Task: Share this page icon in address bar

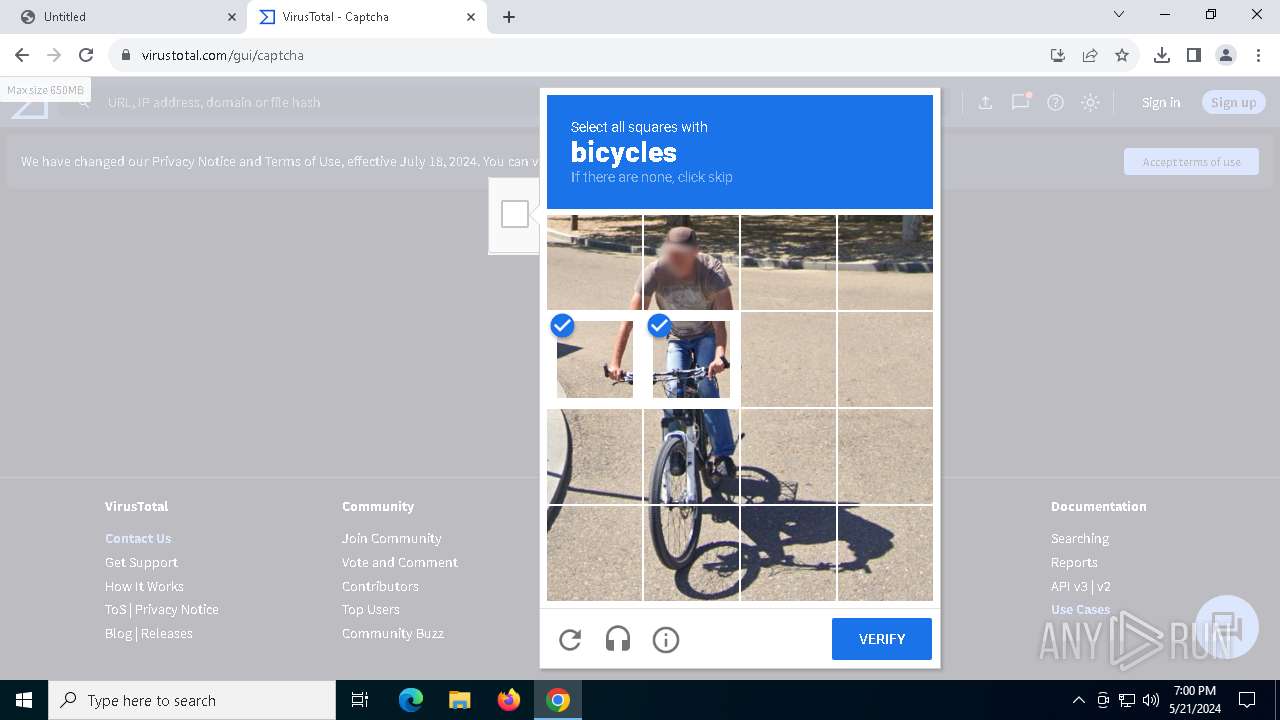Action: point(1090,55)
